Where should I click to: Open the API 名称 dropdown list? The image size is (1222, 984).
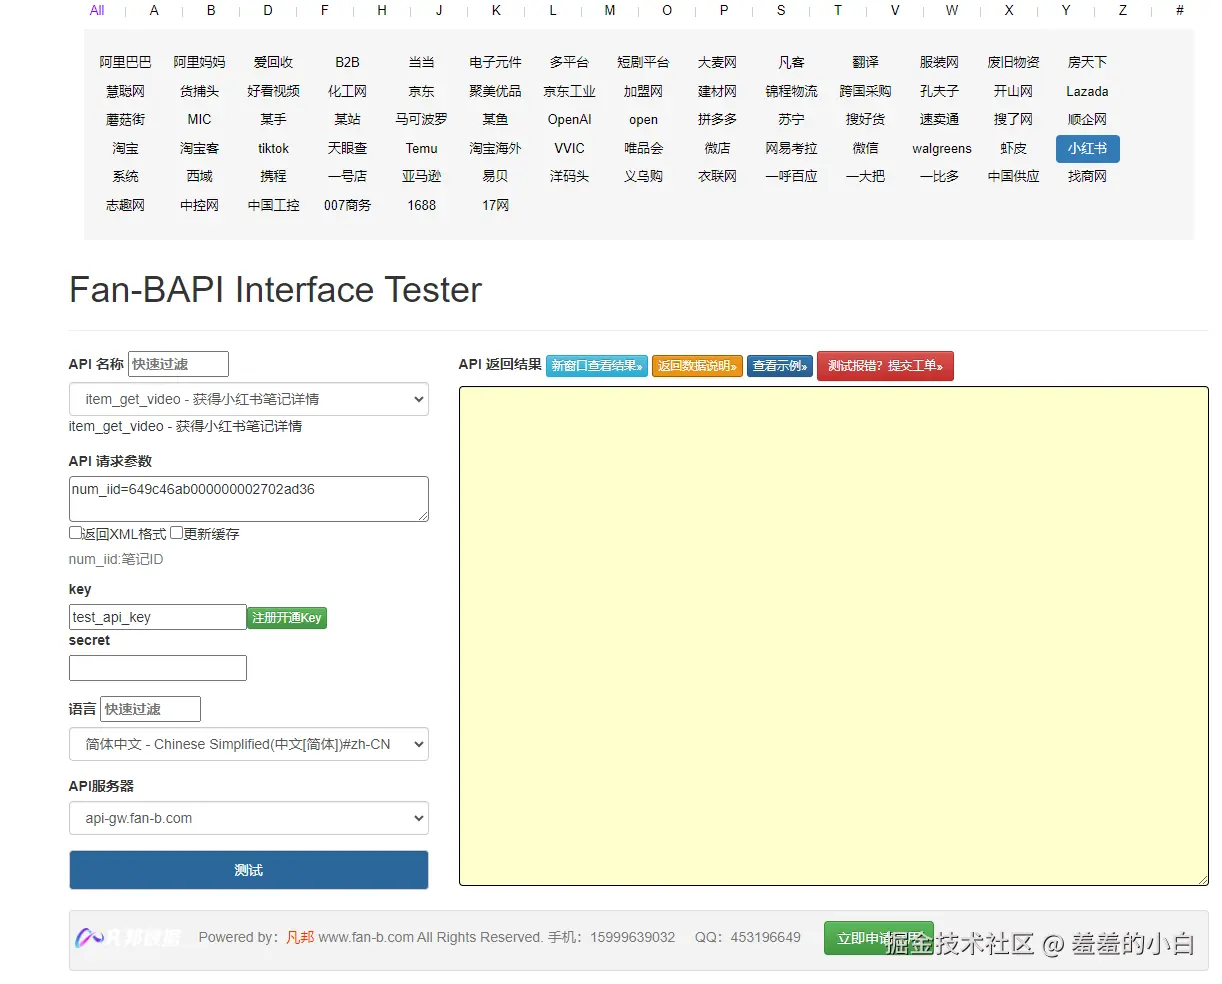pyautogui.click(x=249, y=399)
